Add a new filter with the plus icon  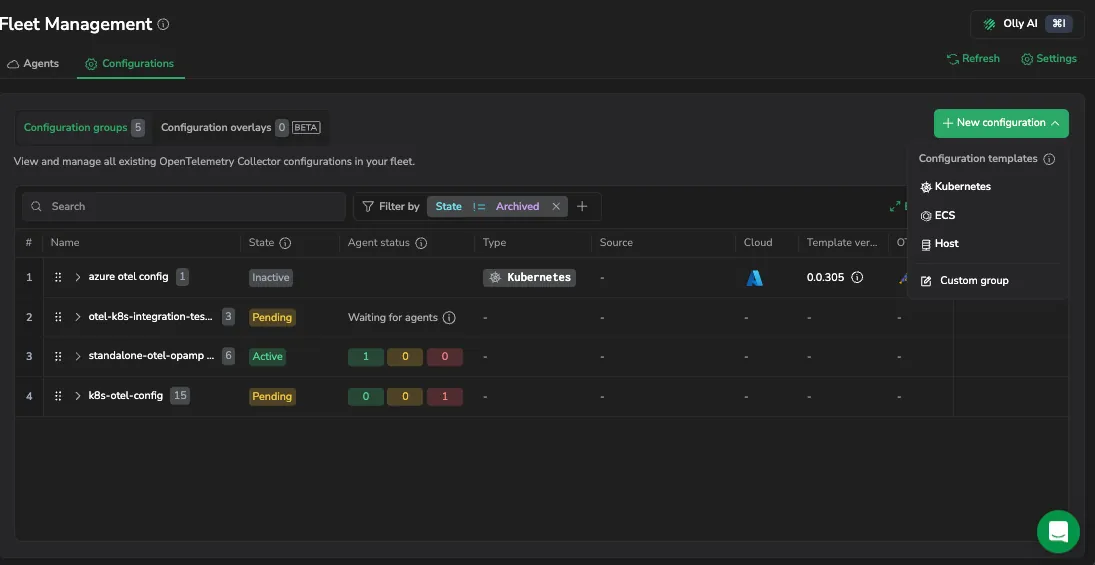[x=582, y=207]
